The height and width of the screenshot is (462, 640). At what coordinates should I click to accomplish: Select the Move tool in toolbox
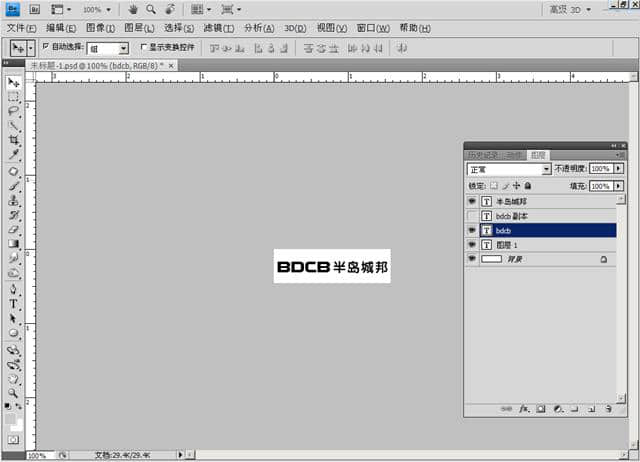[14, 83]
